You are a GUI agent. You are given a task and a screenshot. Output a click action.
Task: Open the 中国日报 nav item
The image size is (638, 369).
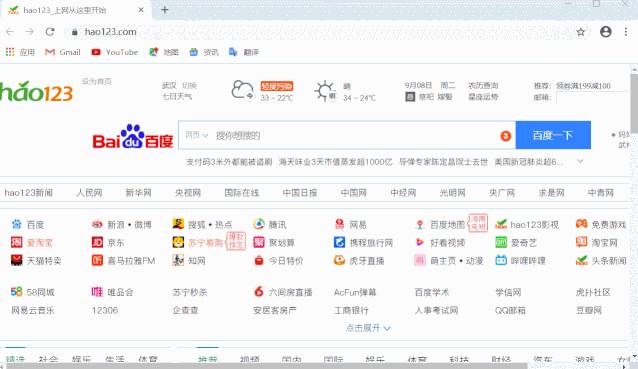300,192
